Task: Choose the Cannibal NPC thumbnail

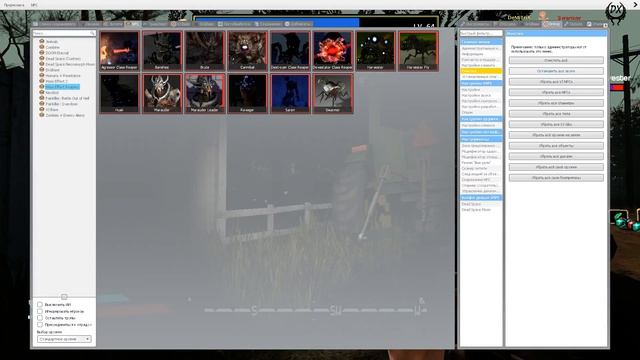Action: point(247,51)
